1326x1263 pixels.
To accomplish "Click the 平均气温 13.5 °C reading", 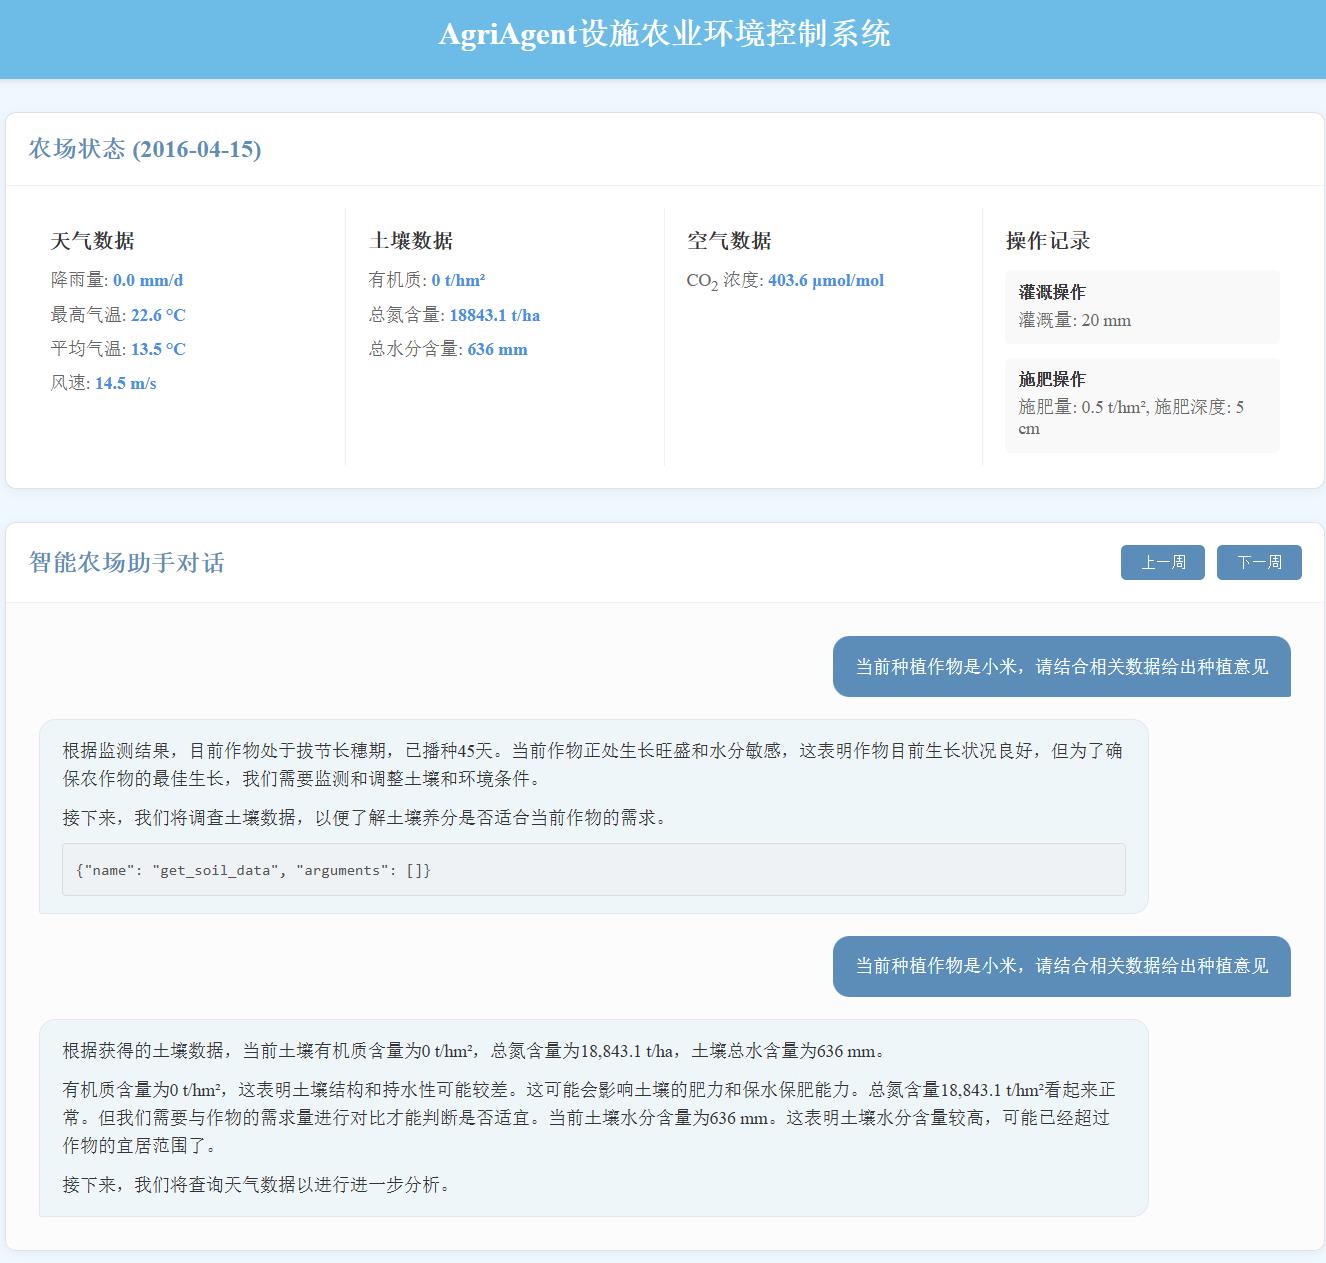I will (158, 349).
